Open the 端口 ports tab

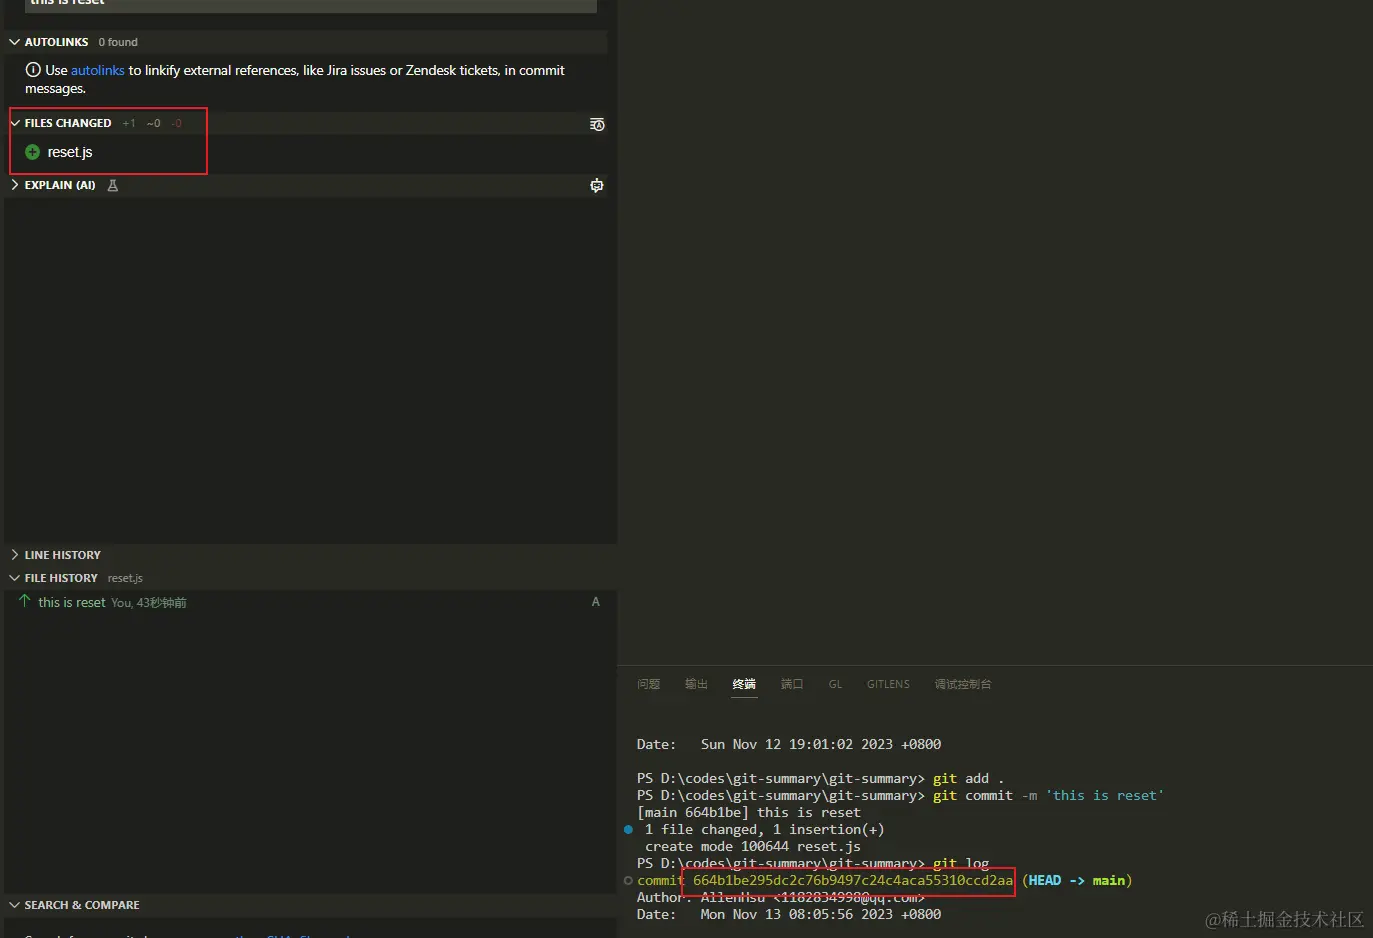coord(792,684)
